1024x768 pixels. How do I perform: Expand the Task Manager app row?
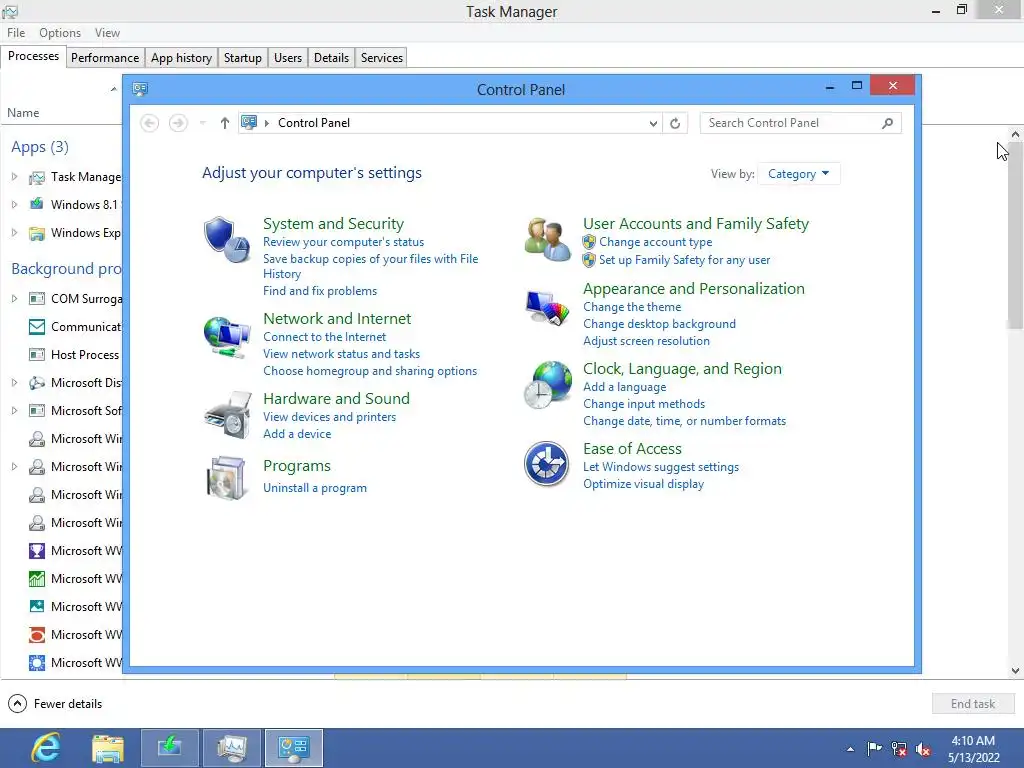[14, 177]
